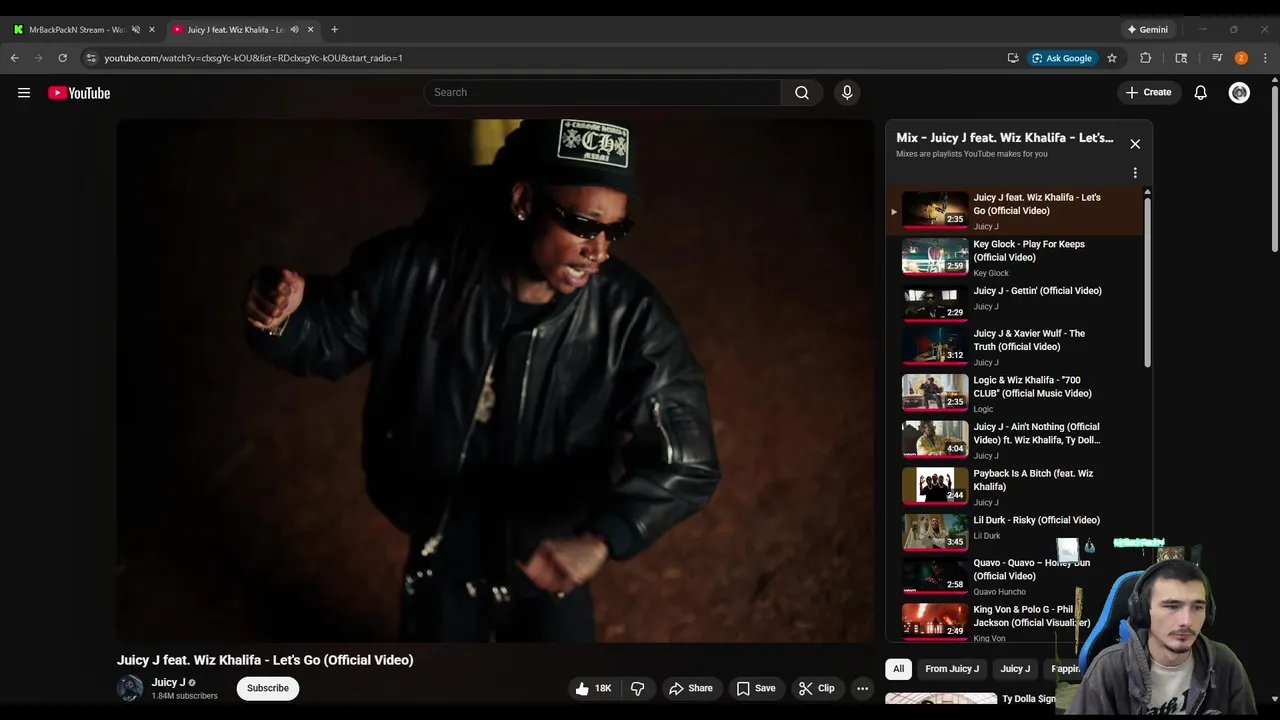Screen dimensions: 1280x720
Task: Like the video with thumbs up
Action: pos(593,688)
